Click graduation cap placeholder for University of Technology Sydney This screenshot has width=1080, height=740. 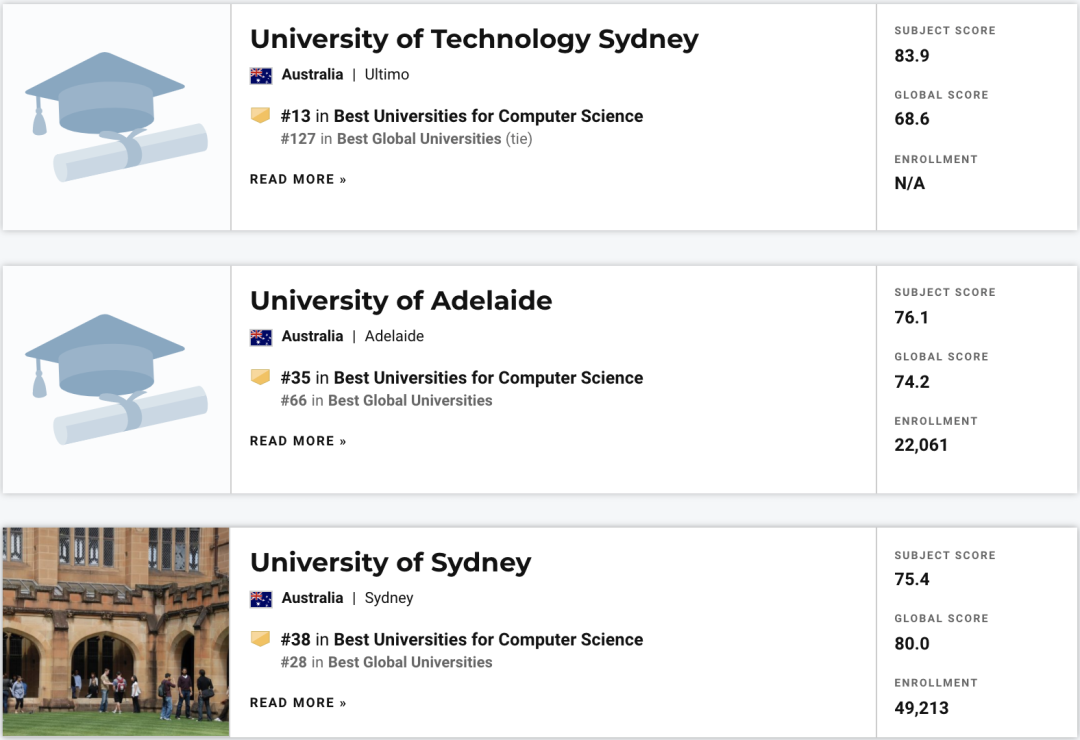coord(116,116)
